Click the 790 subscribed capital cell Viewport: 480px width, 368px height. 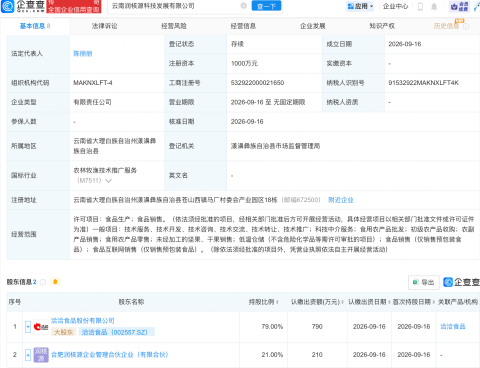(317, 327)
